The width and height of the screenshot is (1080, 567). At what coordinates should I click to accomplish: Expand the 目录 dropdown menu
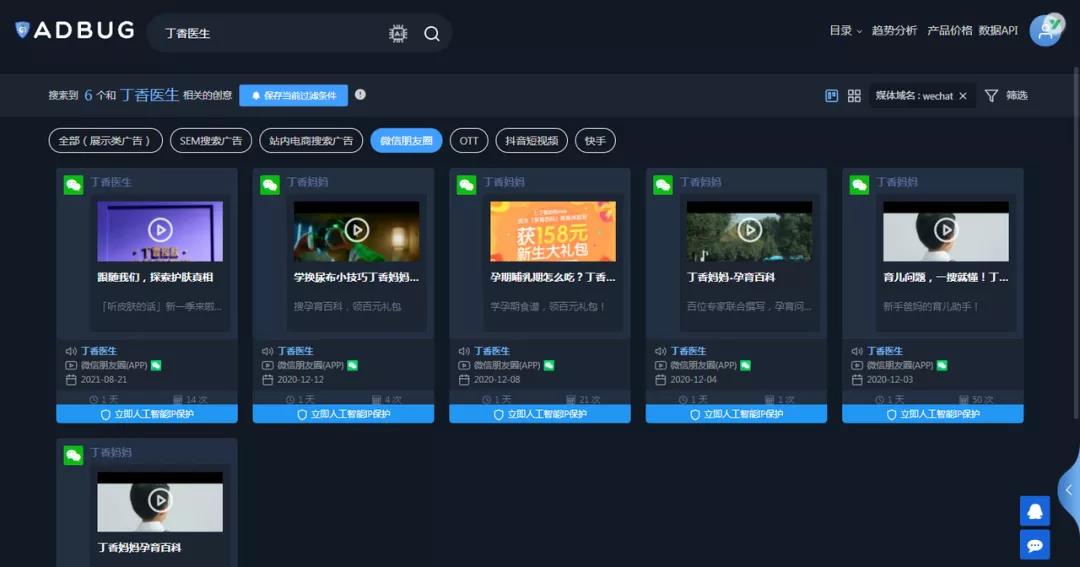click(845, 31)
